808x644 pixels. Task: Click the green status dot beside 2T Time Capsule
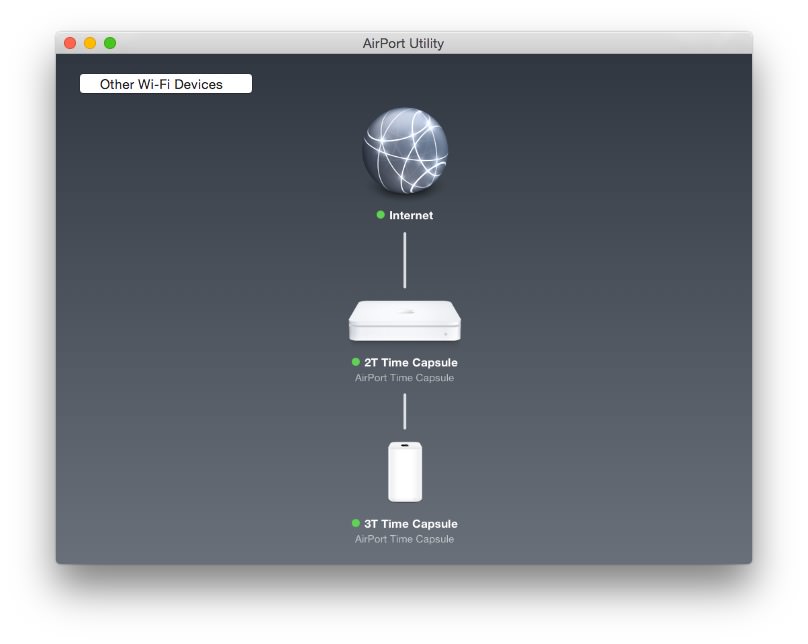click(x=356, y=362)
